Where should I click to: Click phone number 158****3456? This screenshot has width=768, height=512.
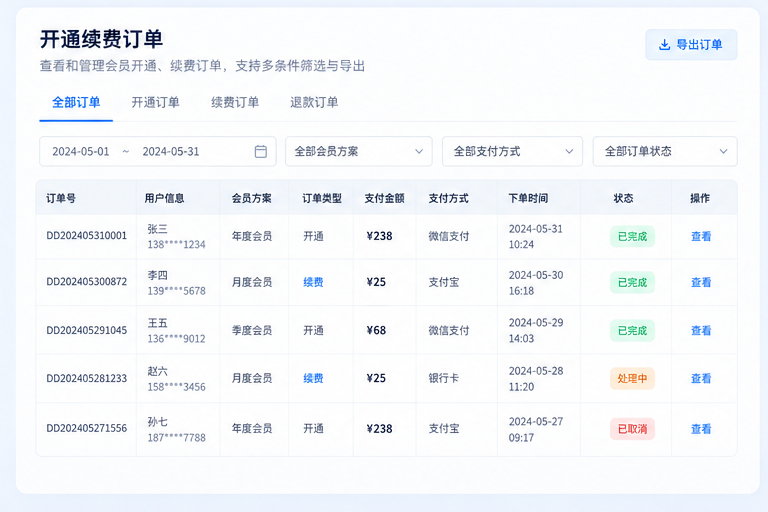(x=177, y=387)
